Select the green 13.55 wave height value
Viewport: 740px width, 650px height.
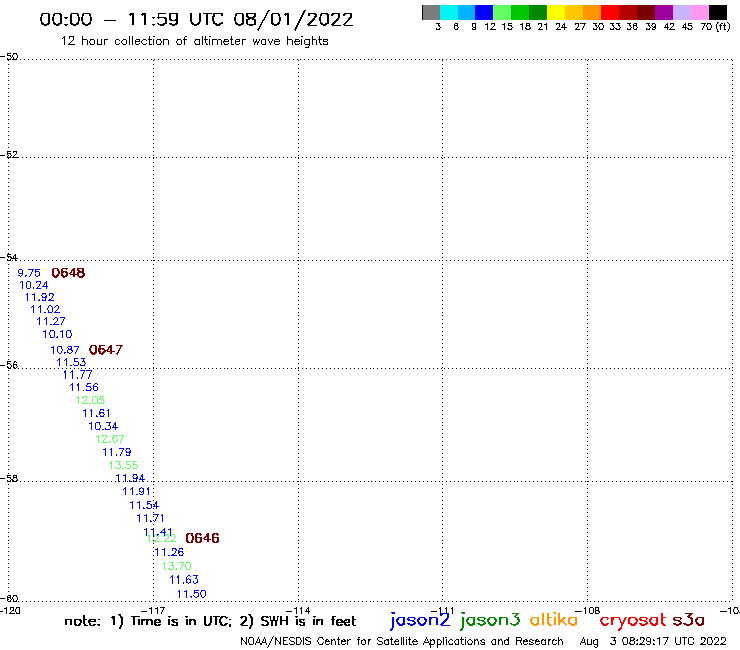[x=124, y=465]
